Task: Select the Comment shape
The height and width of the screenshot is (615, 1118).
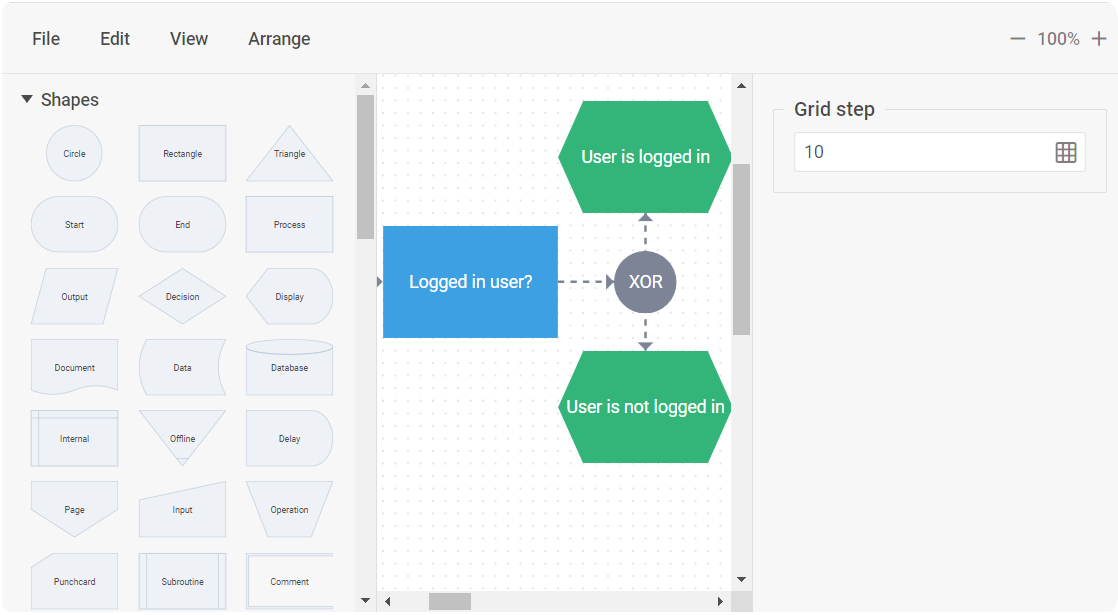Action: point(289,582)
